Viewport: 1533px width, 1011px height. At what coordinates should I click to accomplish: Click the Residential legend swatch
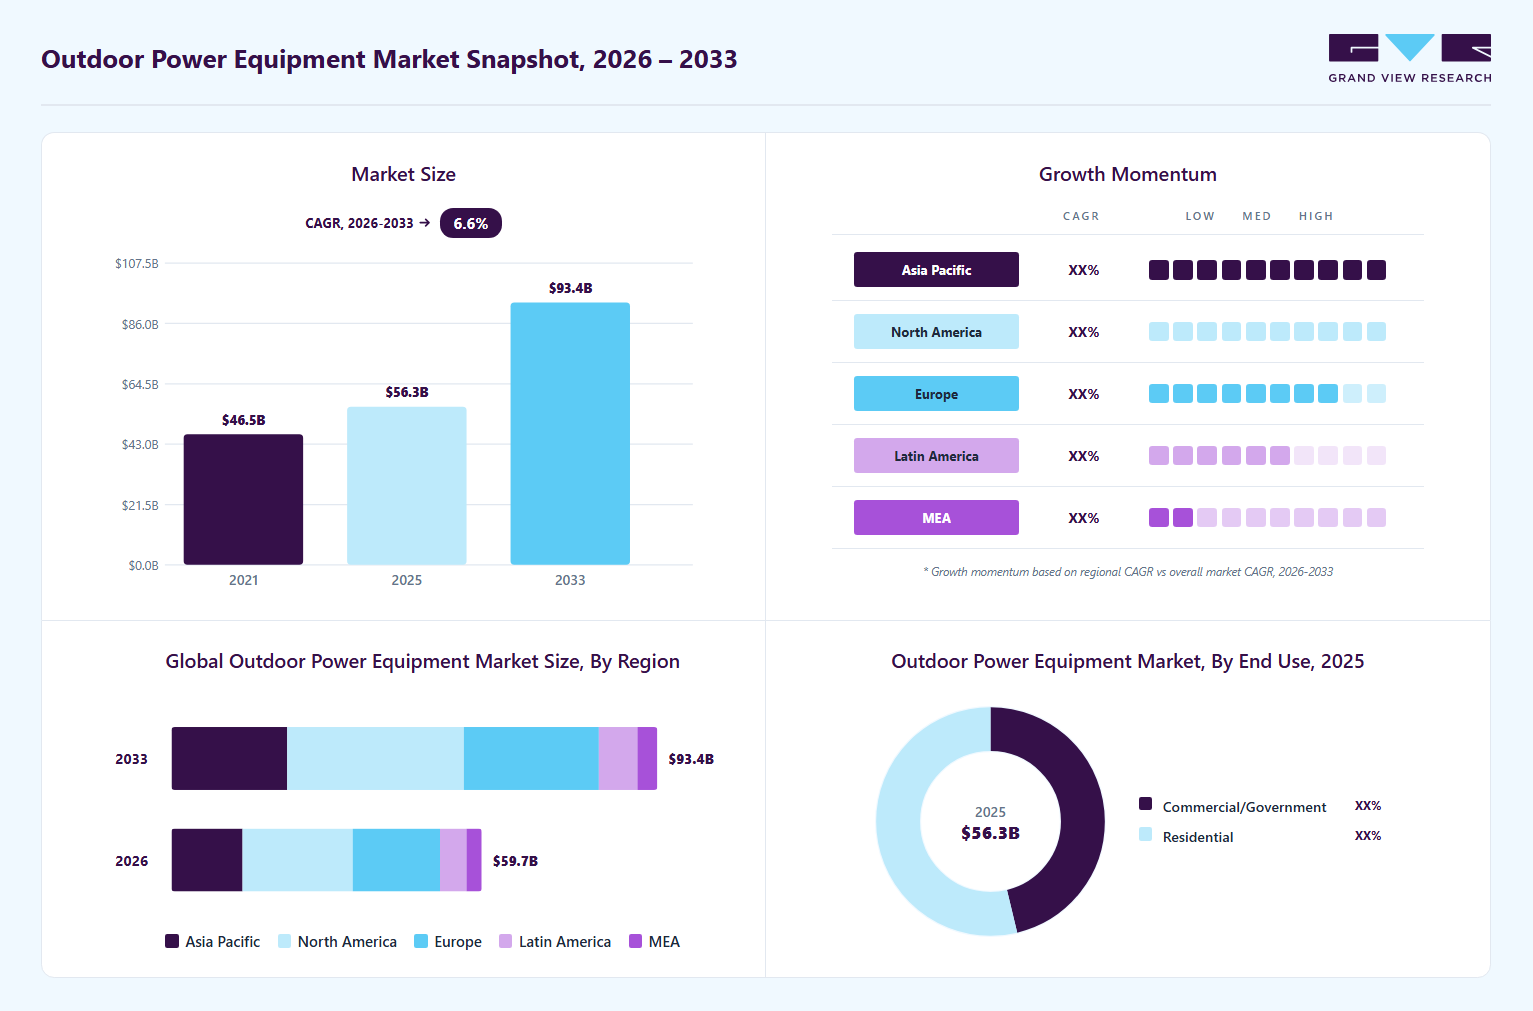1146,834
